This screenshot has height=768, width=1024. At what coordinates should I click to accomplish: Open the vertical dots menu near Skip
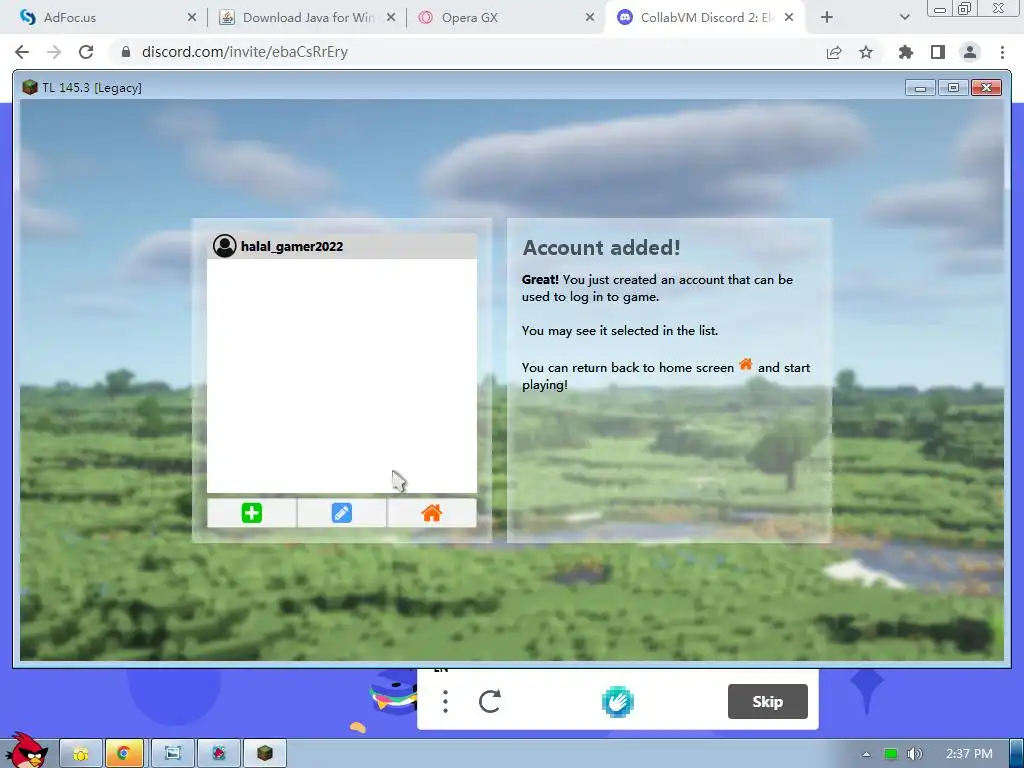click(445, 702)
